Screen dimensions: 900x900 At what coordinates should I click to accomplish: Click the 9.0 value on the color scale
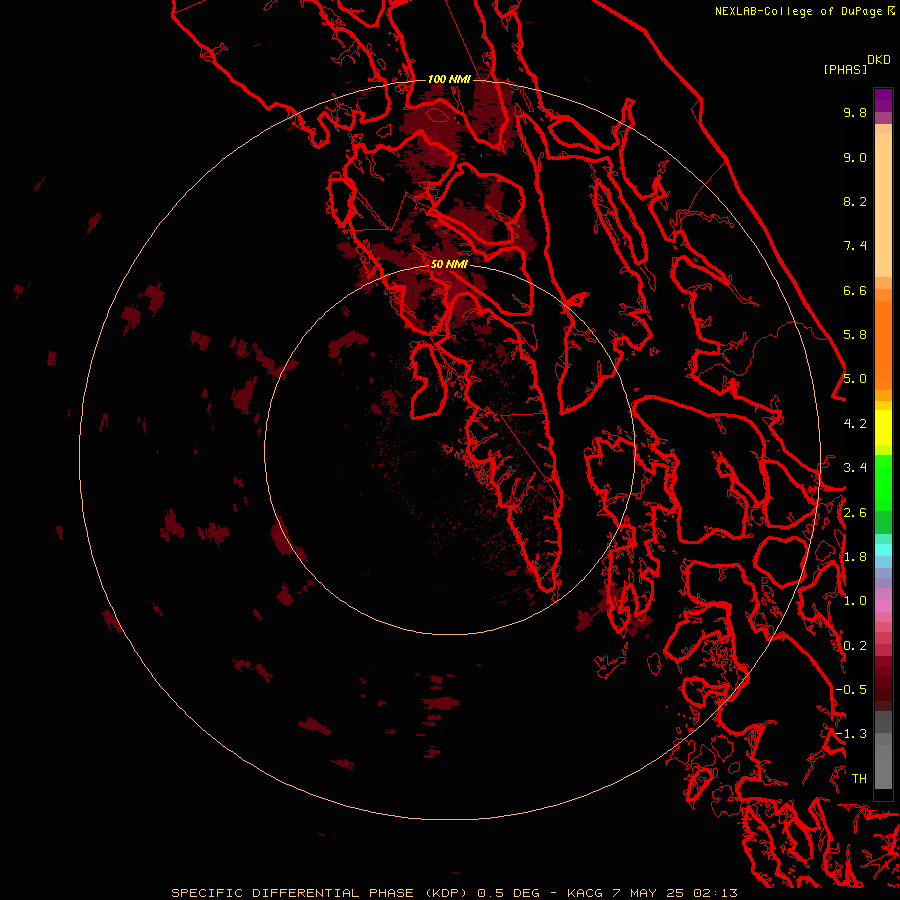855,157
